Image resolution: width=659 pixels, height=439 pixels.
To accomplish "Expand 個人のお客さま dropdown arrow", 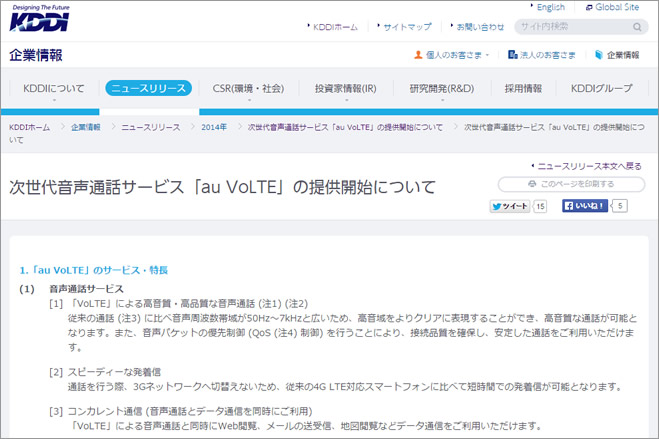I will click(488, 55).
